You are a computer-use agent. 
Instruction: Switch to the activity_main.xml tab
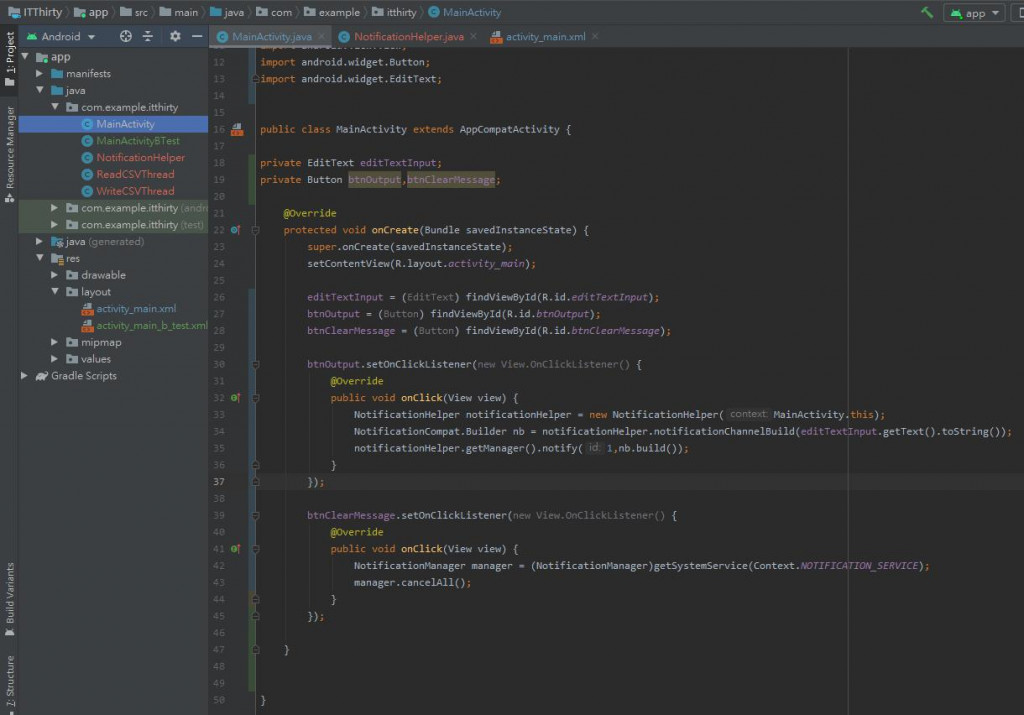tap(545, 36)
